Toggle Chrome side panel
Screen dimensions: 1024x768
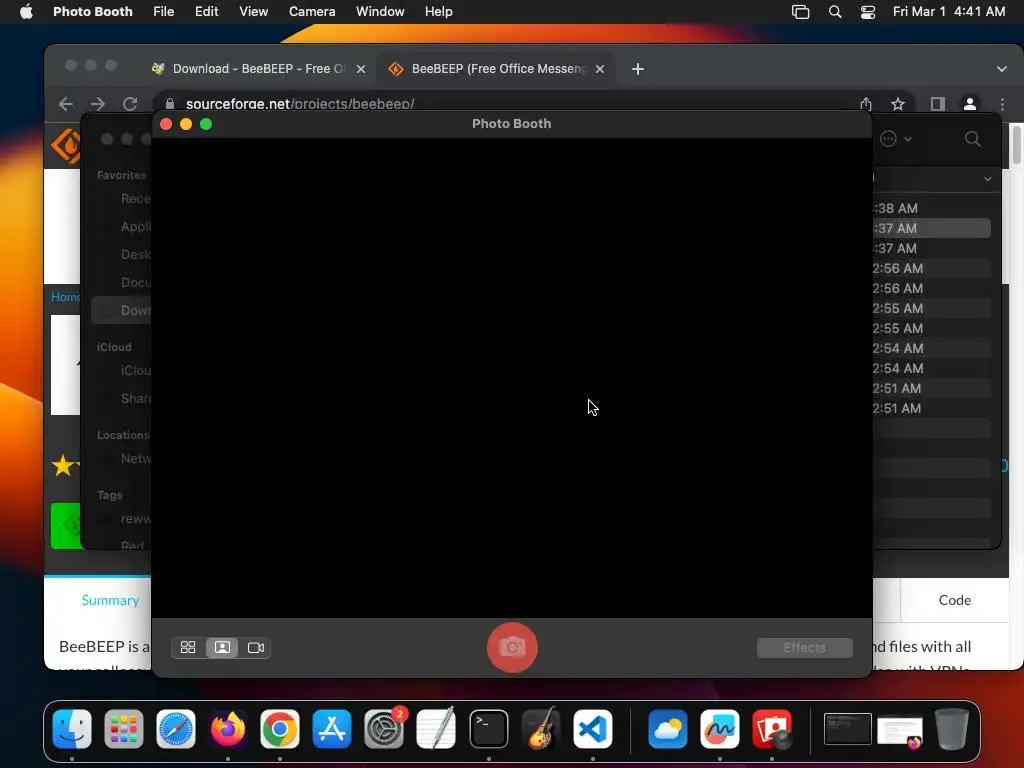(938, 104)
